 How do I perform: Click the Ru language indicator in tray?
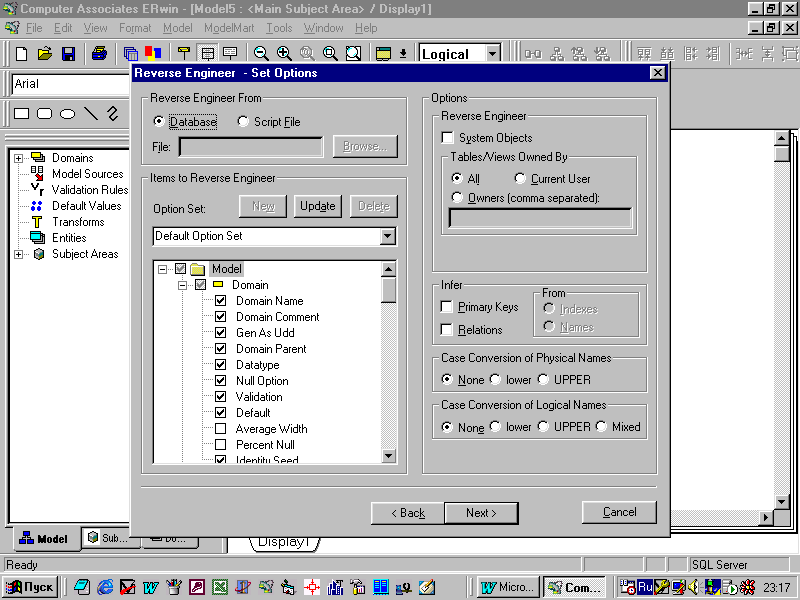[645, 587]
